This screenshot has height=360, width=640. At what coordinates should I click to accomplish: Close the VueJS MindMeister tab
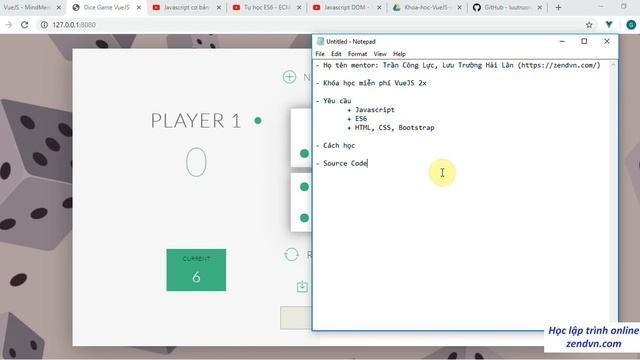59,7
